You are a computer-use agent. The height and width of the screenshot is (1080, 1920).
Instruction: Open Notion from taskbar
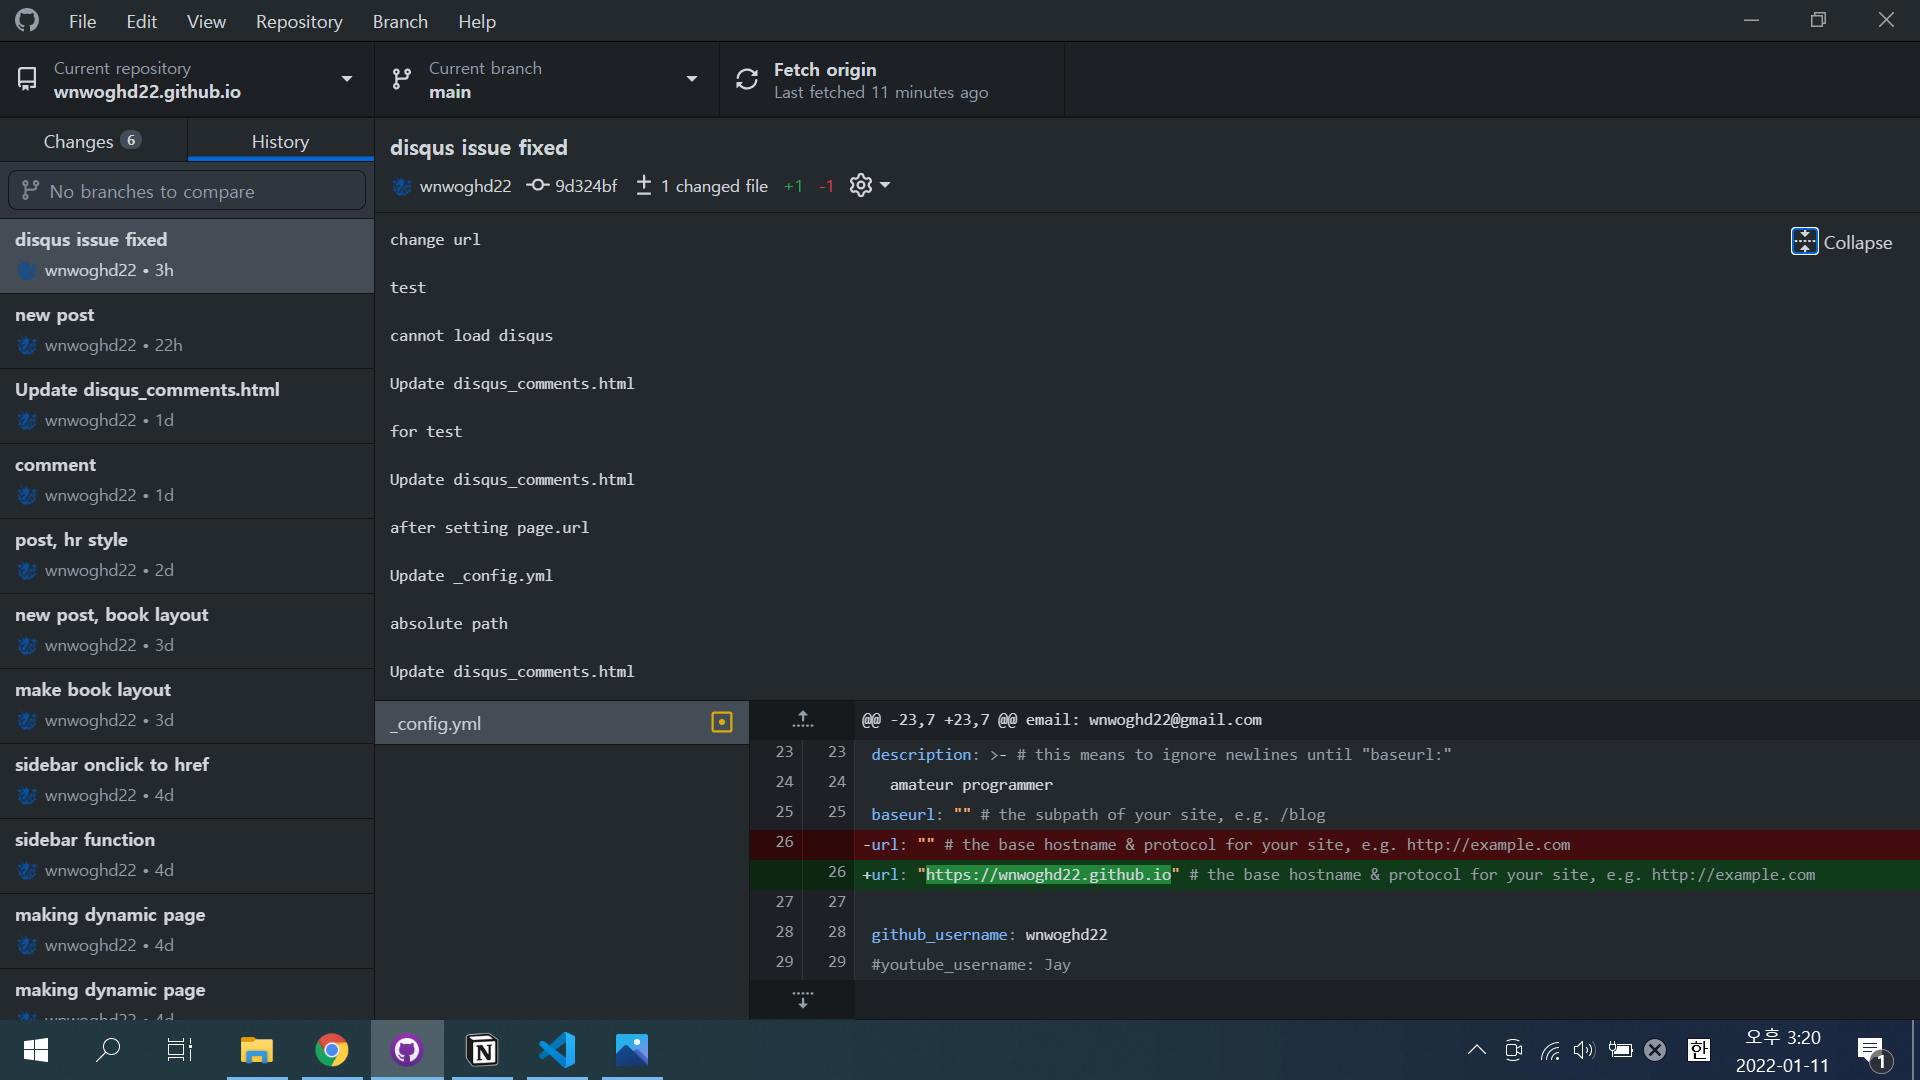[x=483, y=1050]
